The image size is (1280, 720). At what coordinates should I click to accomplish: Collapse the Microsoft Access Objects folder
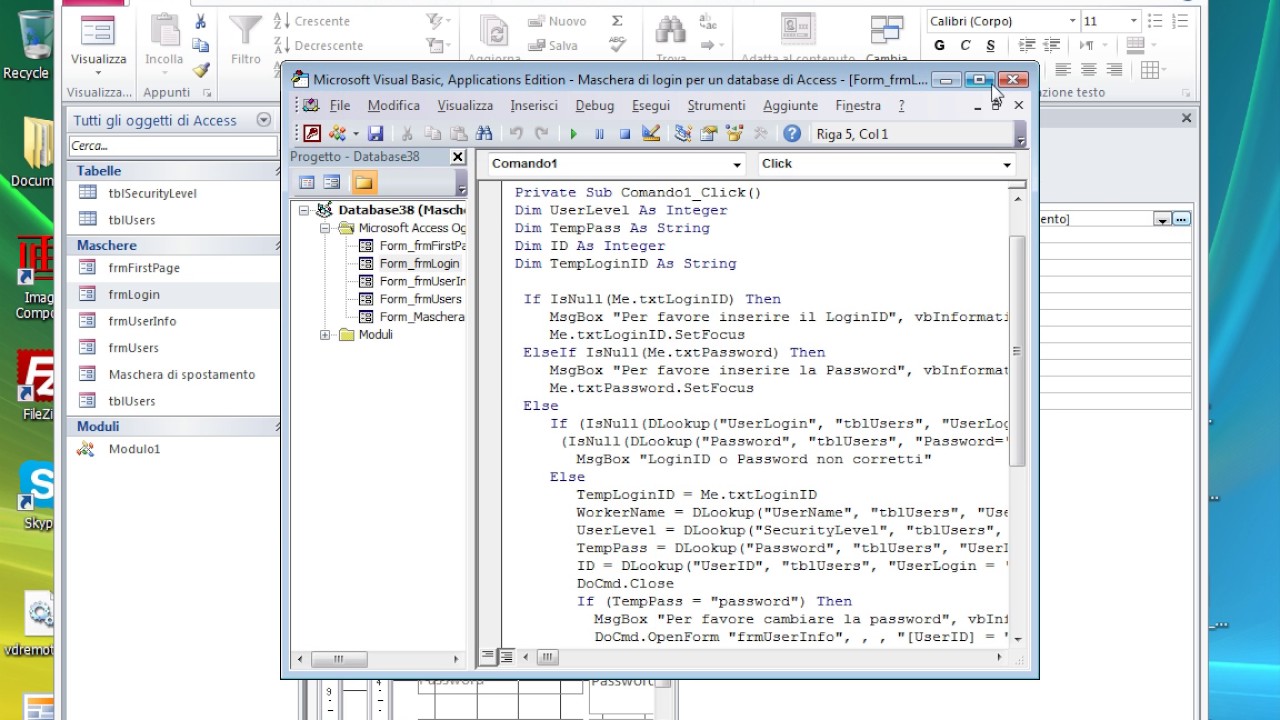click(325, 228)
